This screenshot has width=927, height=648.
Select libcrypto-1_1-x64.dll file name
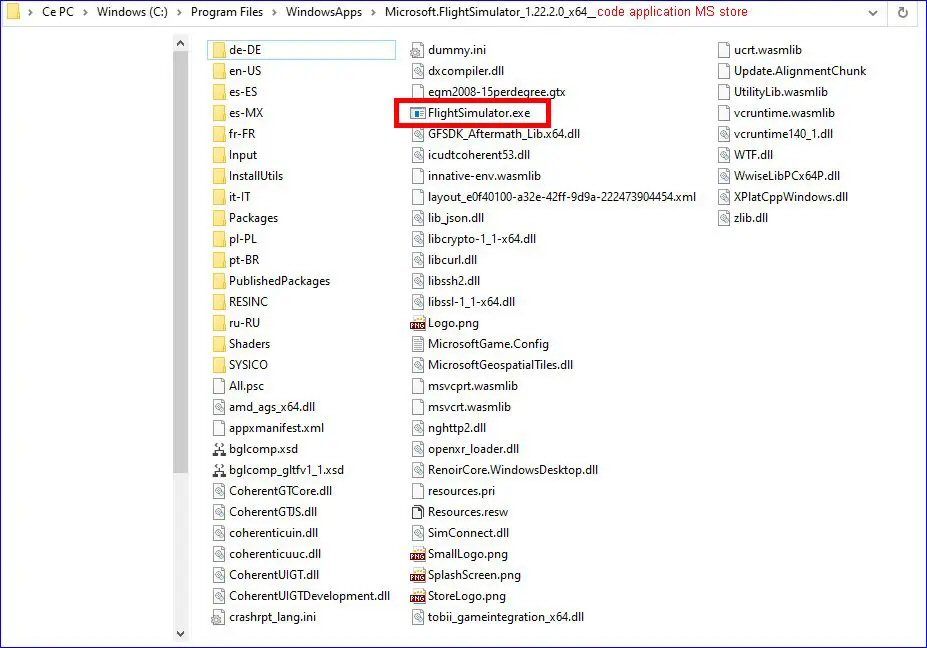(x=482, y=239)
